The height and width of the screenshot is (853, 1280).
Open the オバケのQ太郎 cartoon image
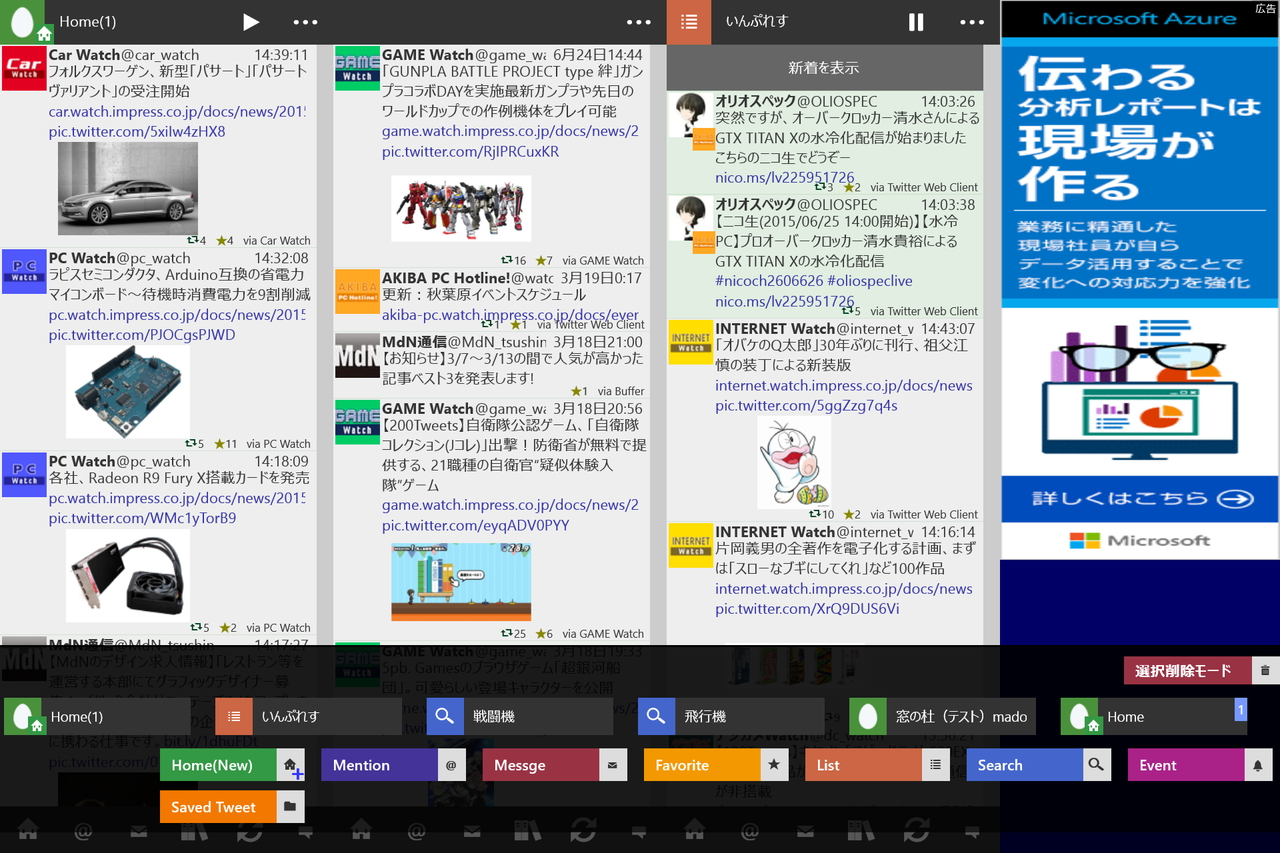pos(793,462)
